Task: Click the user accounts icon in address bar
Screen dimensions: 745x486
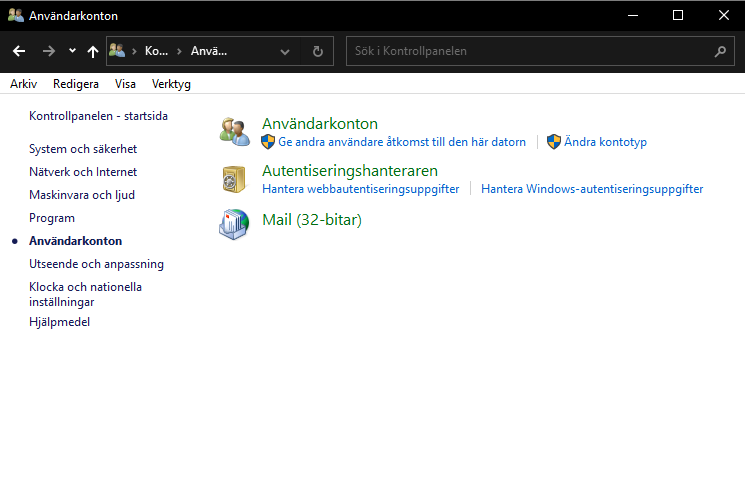Action: (117, 50)
